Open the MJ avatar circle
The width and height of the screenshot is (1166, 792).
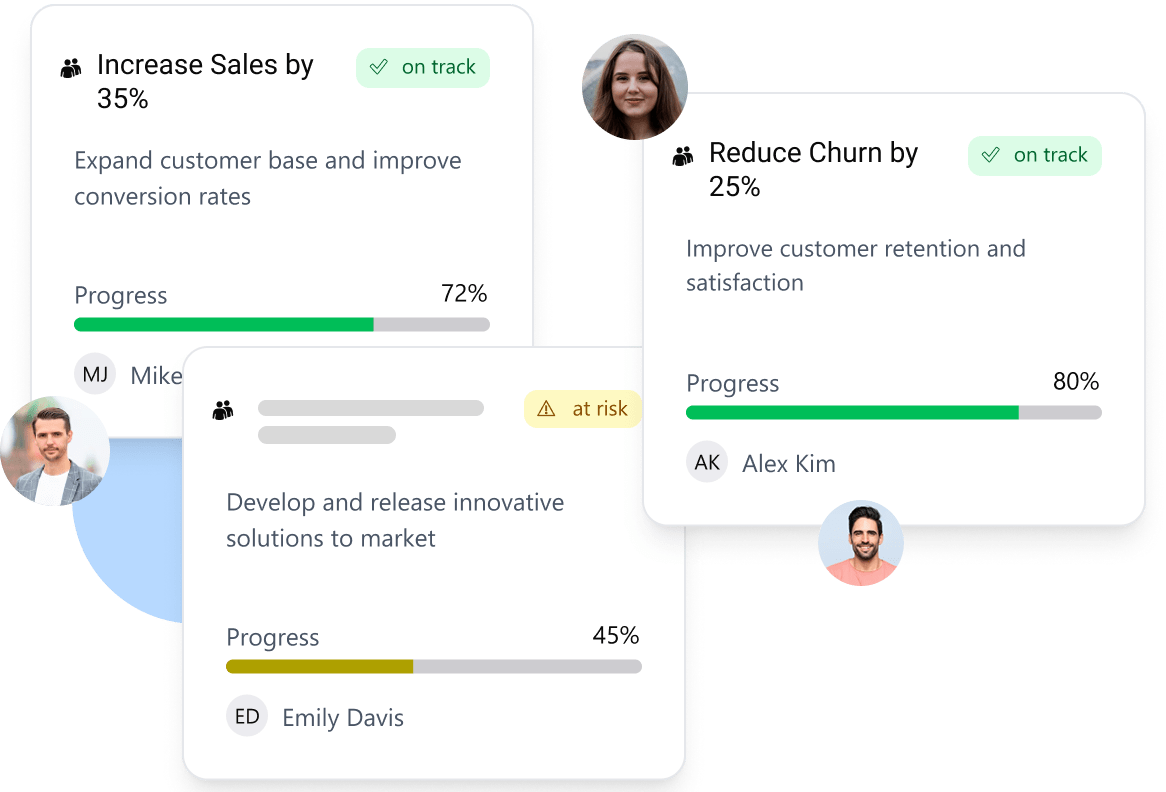[95, 373]
